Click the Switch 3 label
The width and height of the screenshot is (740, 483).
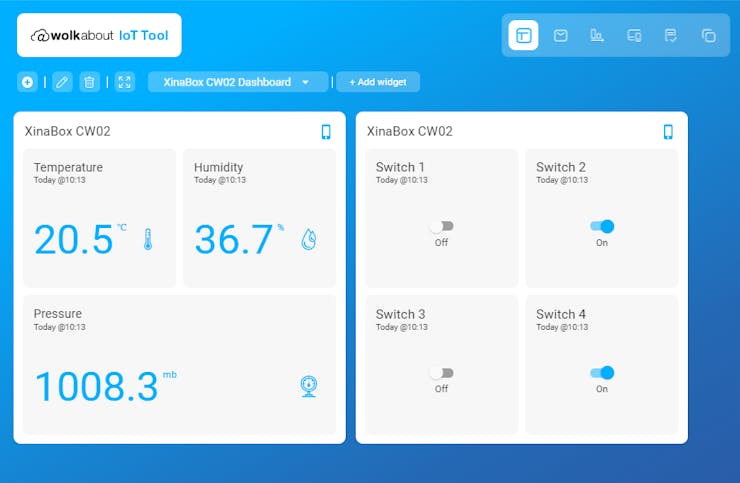(400, 314)
